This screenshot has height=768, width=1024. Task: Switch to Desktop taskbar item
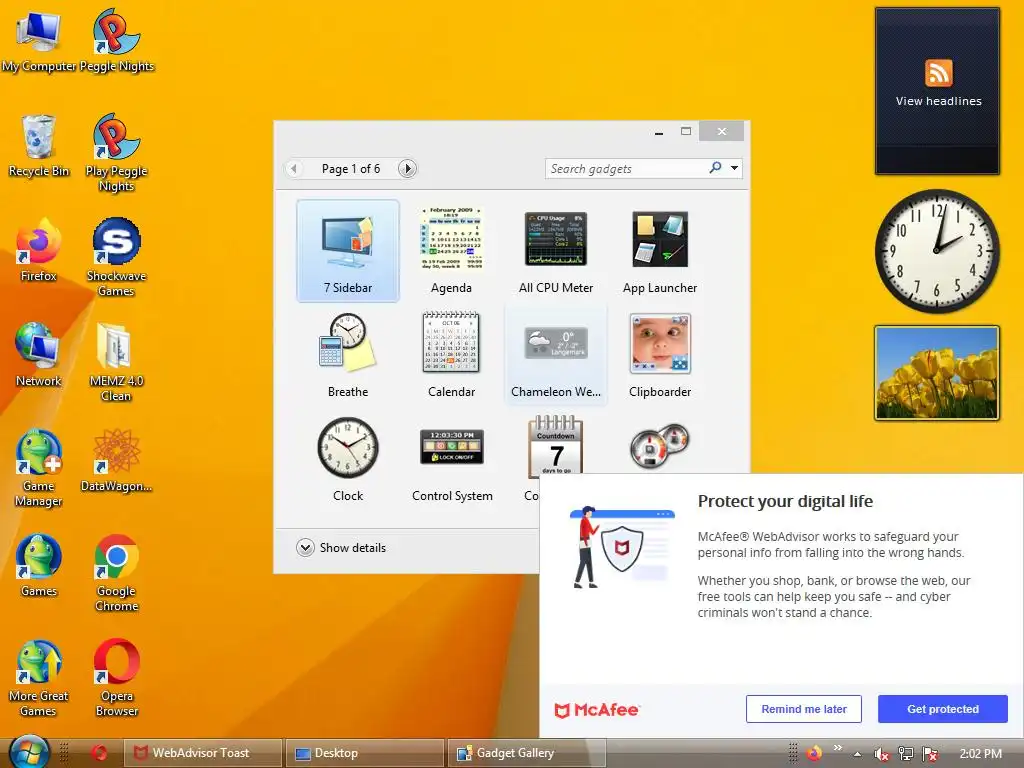click(364, 753)
